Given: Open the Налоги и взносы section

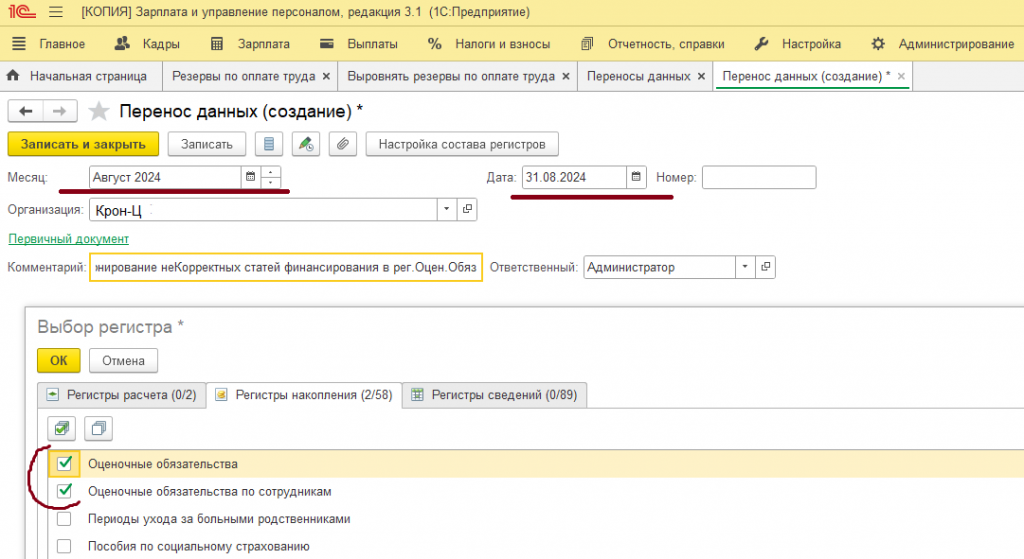Looking at the screenshot, I should [x=502, y=44].
